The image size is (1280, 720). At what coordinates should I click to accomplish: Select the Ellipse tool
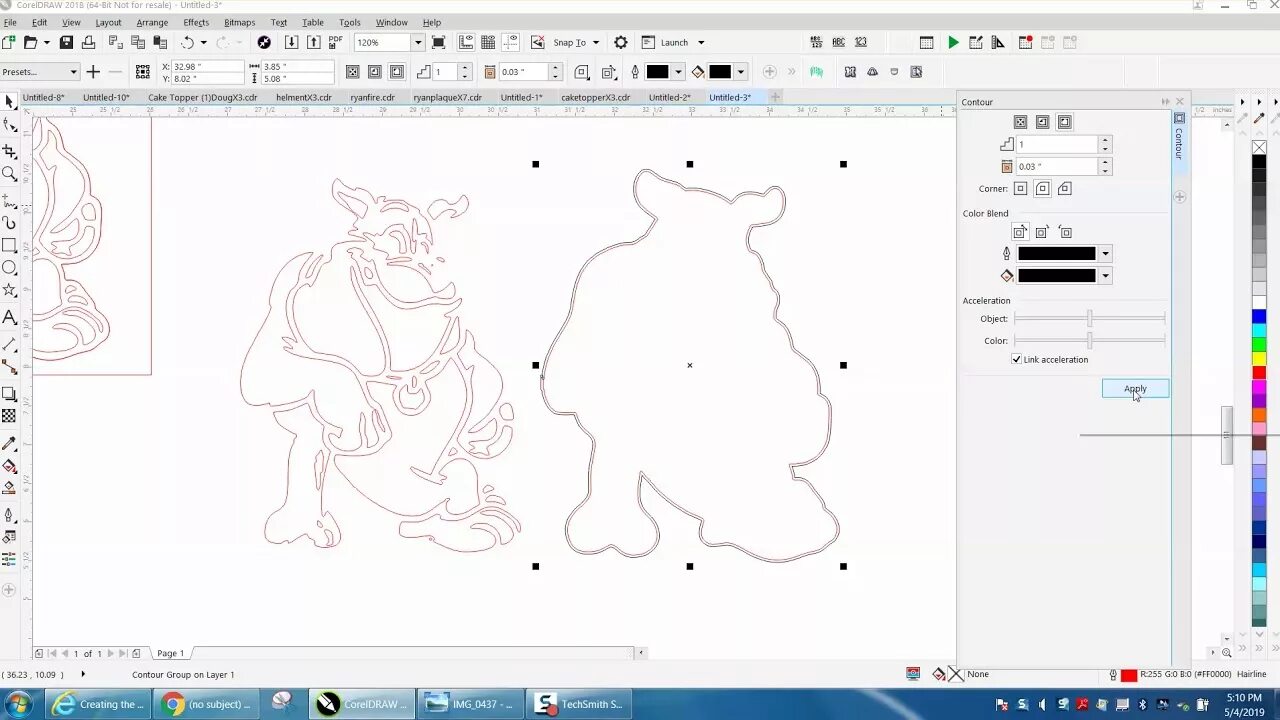(9, 267)
